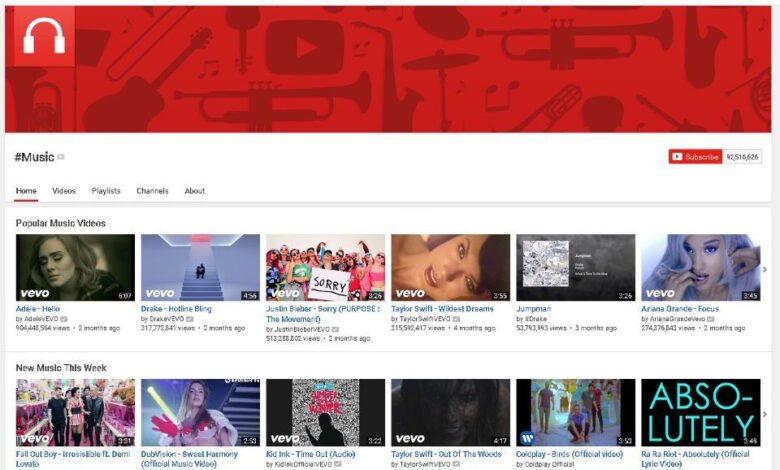The height and width of the screenshot is (470, 780).
Task: Click the verified badge beside DrakeVEVO
Action: point(190,319)
